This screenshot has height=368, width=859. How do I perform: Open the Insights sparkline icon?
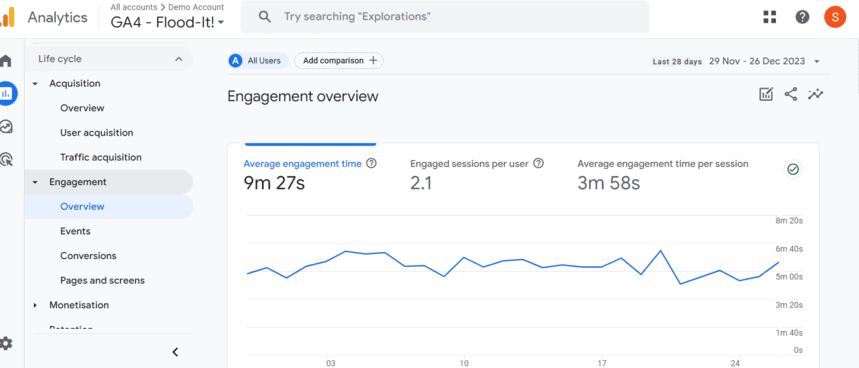pyautogui.click(x=816, y=94)
